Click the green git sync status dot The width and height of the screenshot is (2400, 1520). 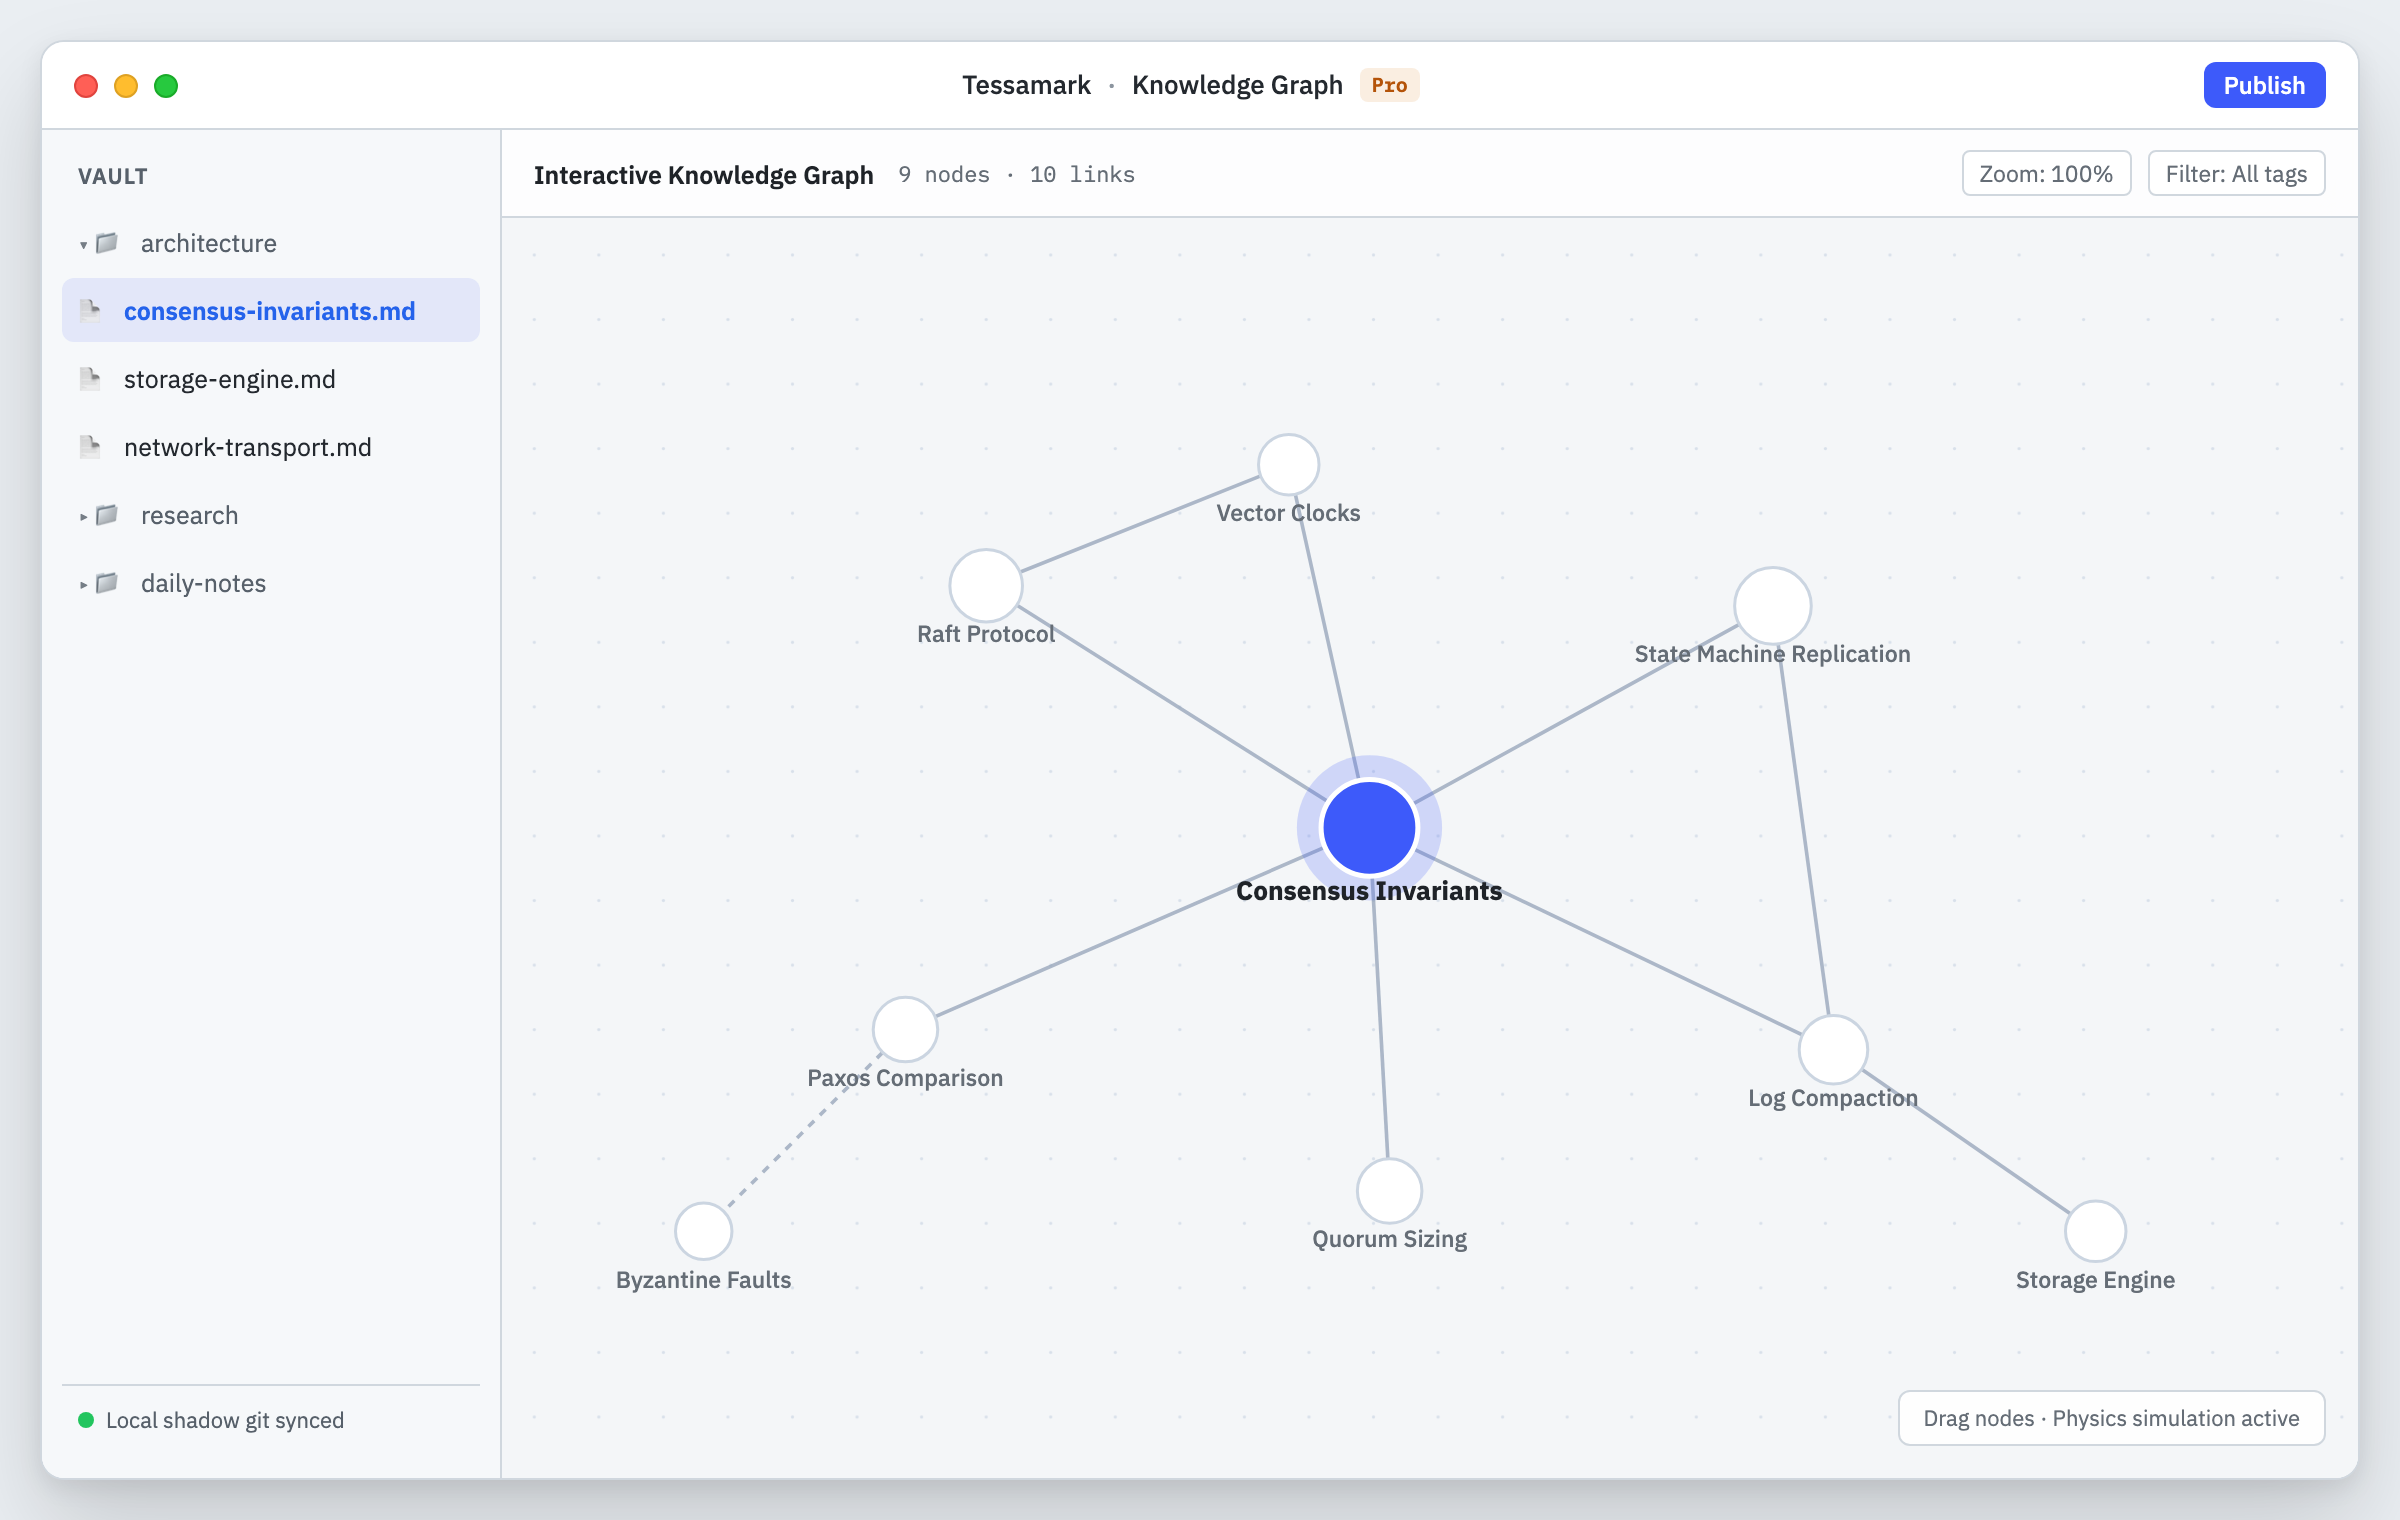coord(86,1420)
